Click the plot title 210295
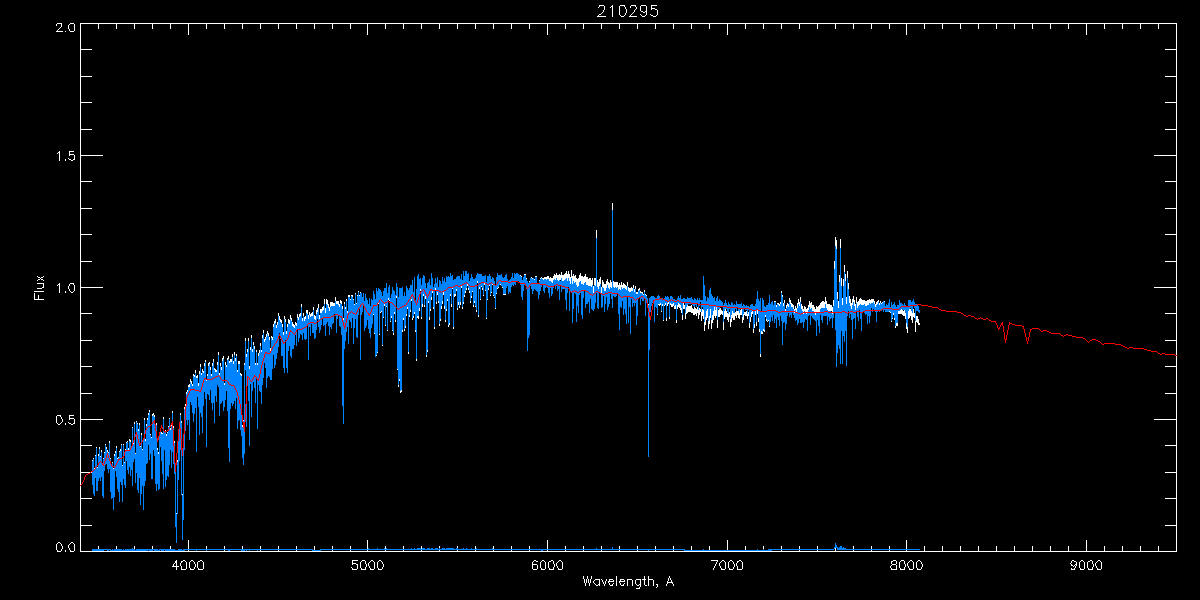Viewport: 1200px width, 600px height. tap(628, 10)
